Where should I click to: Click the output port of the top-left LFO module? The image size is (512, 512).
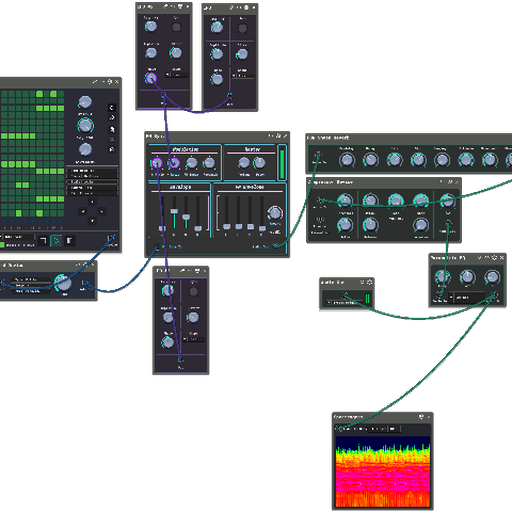[163, 96]
